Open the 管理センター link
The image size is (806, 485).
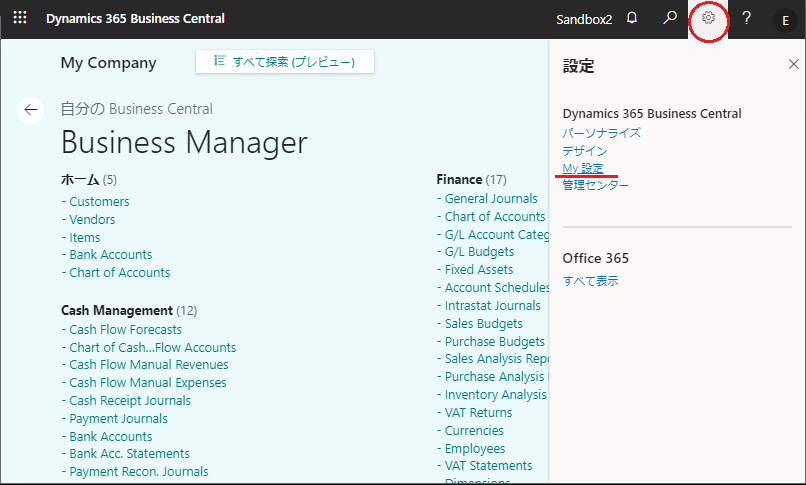(596, 185)
